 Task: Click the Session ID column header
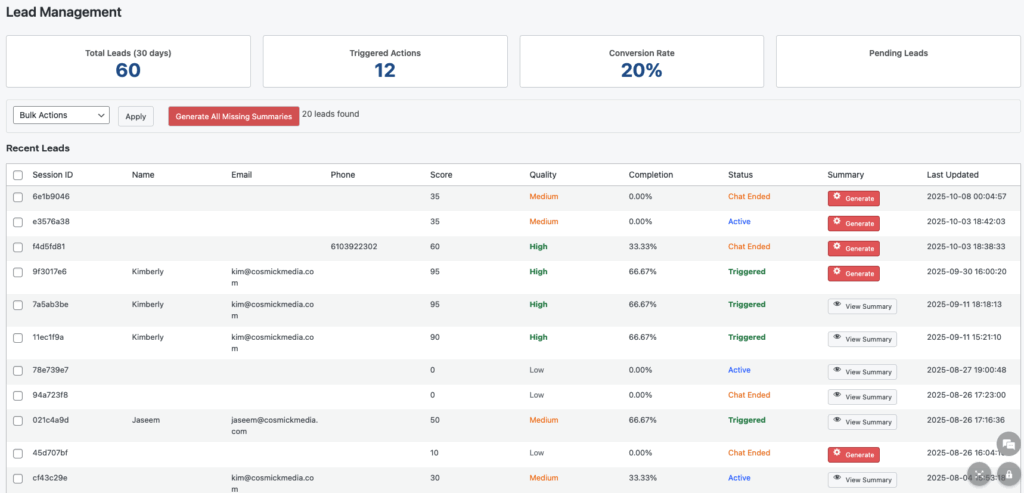(x=53, y=175)
